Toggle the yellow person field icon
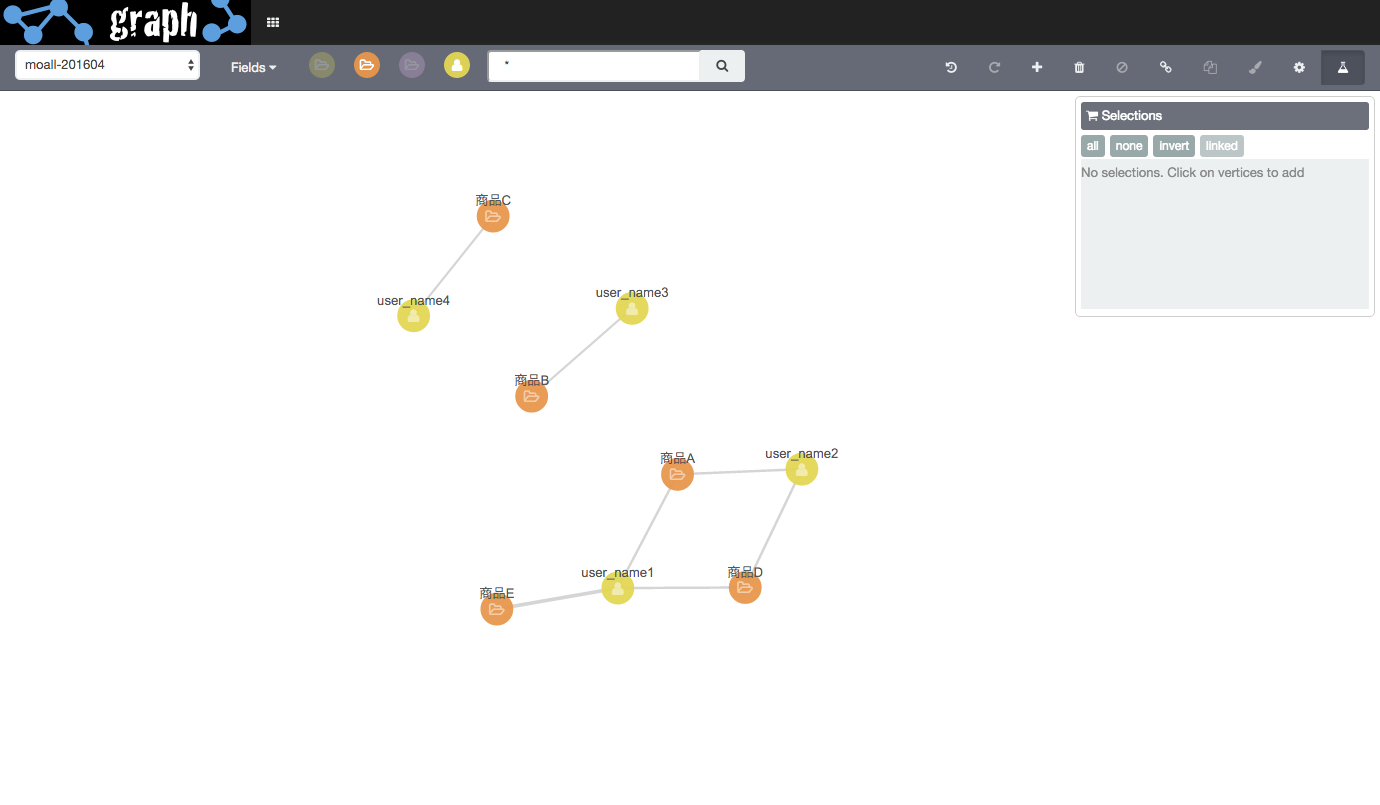The image size is (1380, 805). point(456,64)
